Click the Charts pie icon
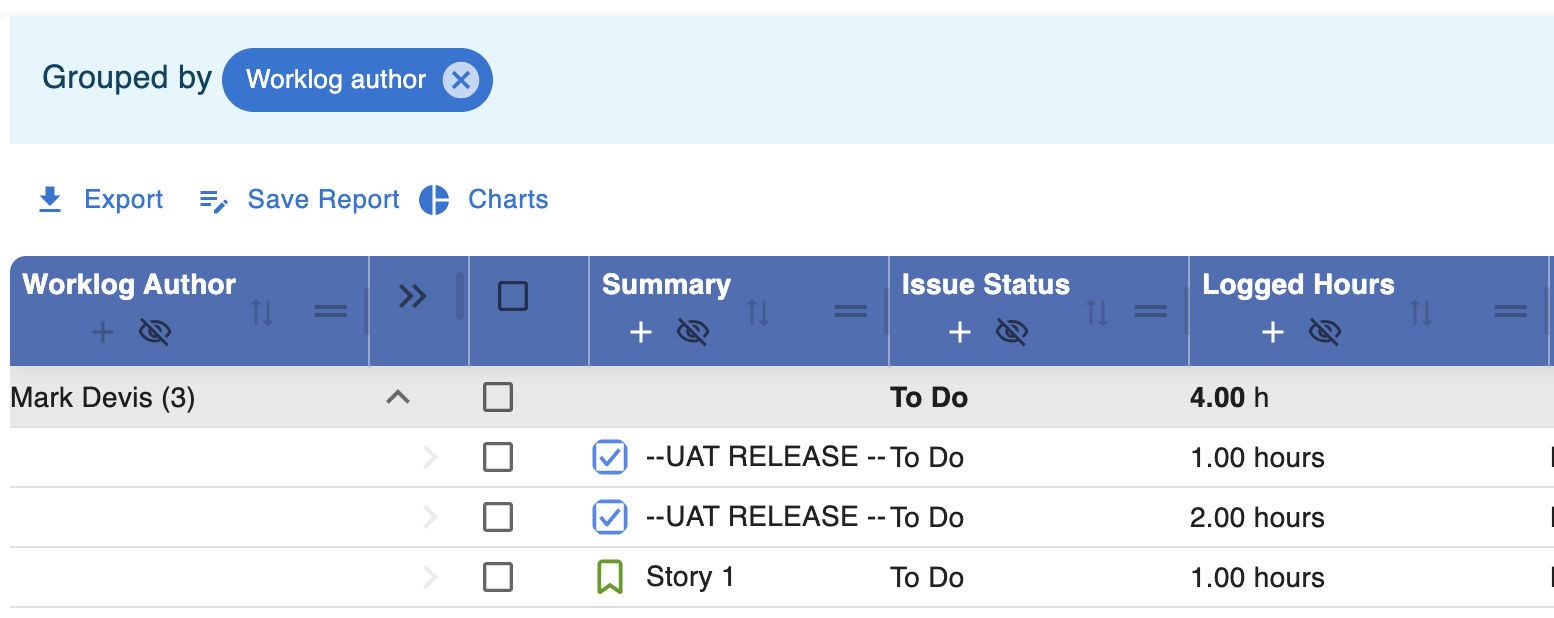Viewport: 1554px width, 618px height. [x=434, y=200]
